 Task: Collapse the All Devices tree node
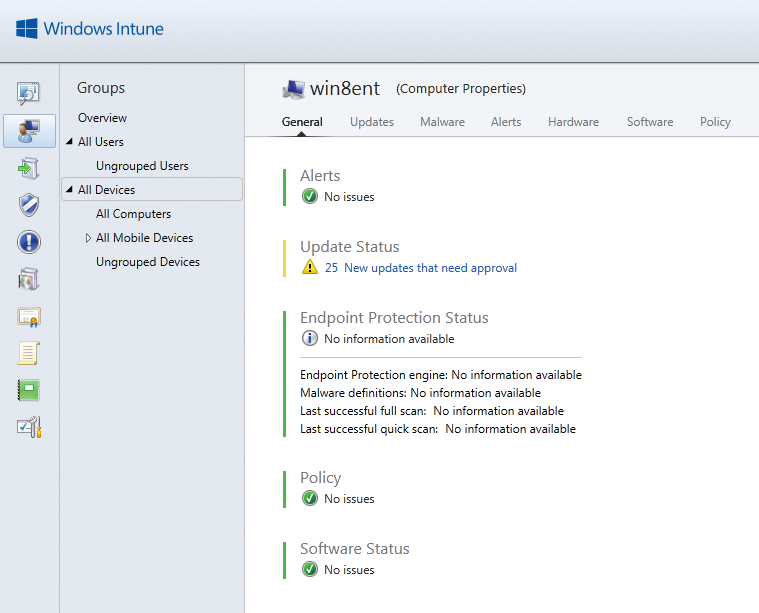pyautogui.click(x=69, y=189)
